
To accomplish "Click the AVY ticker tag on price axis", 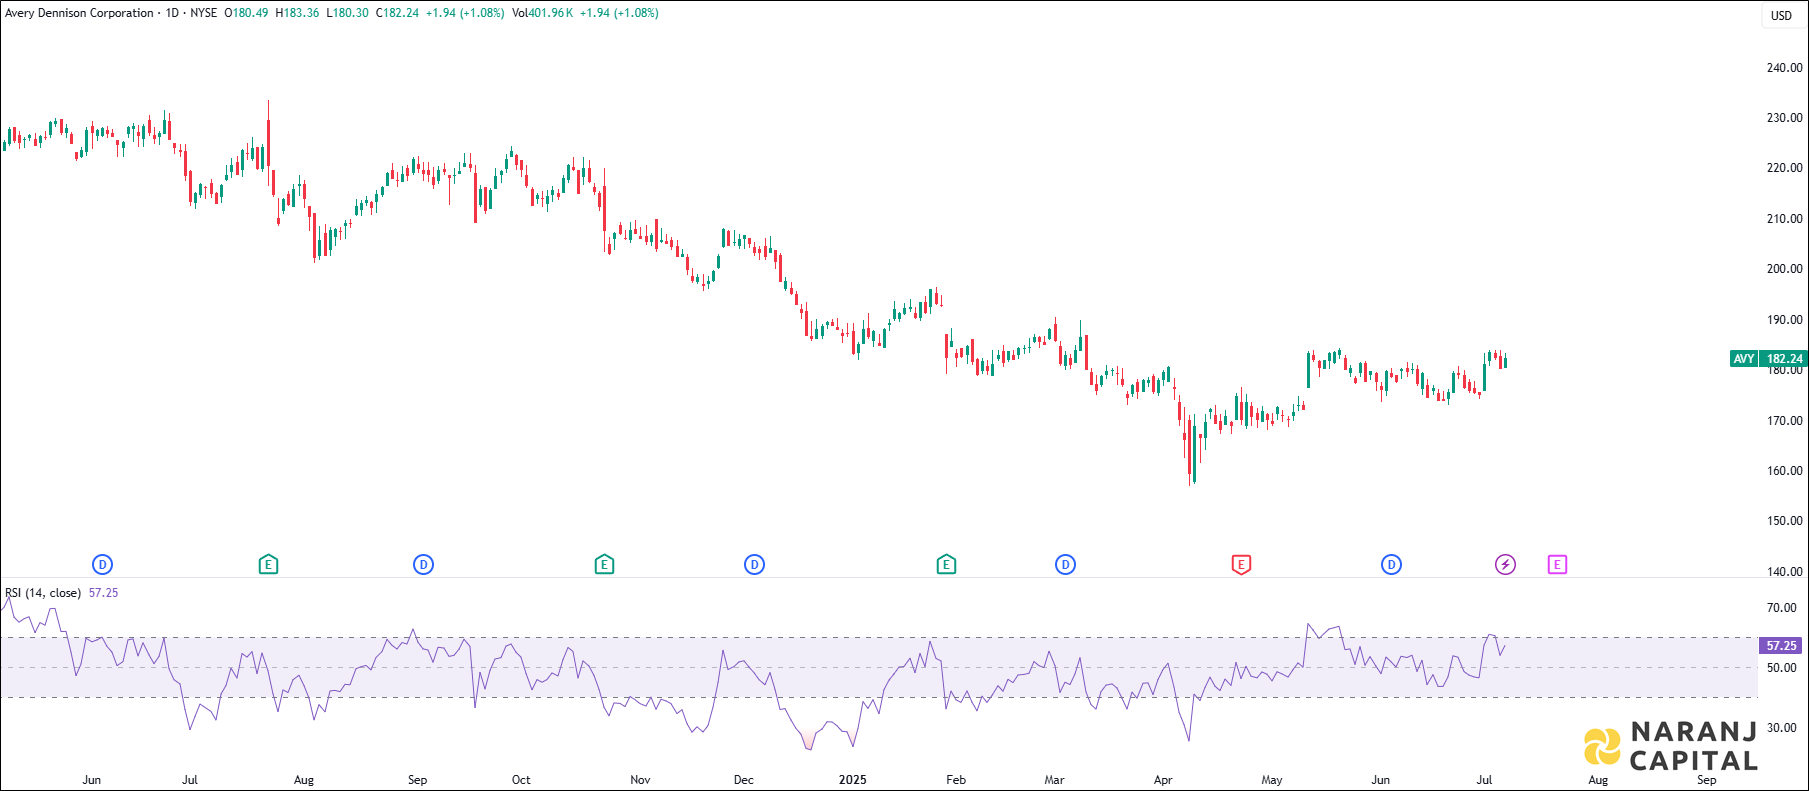I will coord(1744,359).
